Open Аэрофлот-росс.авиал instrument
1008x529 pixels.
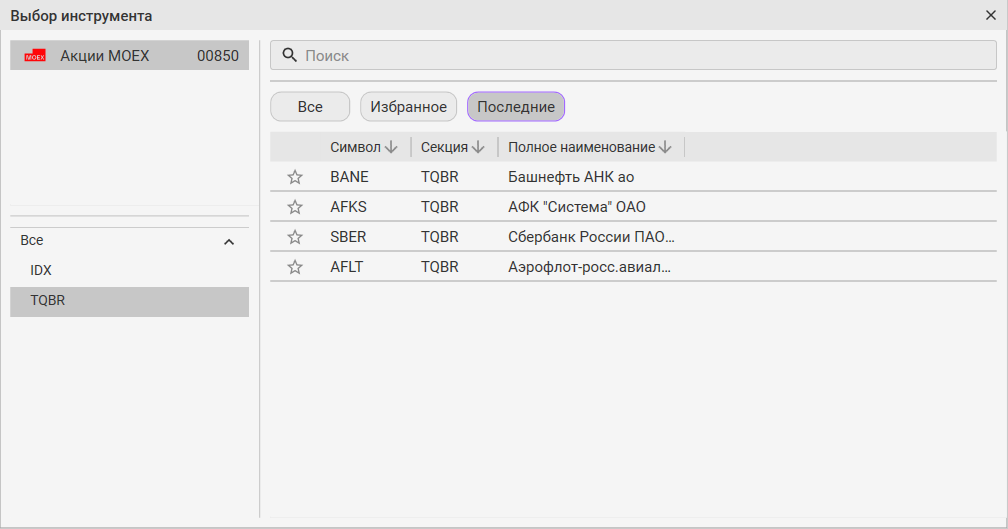coord(589,267)
